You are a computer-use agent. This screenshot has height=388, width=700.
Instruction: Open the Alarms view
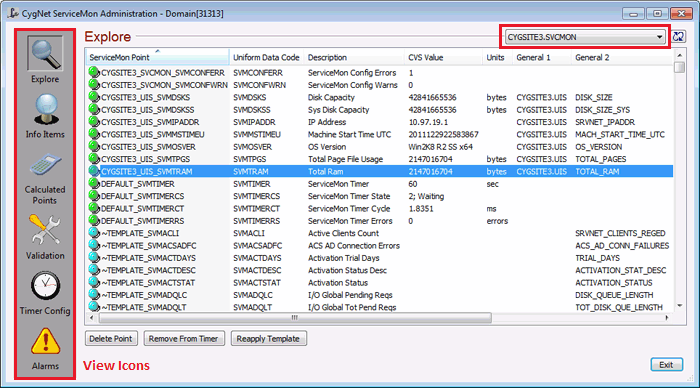pos(45,348)
